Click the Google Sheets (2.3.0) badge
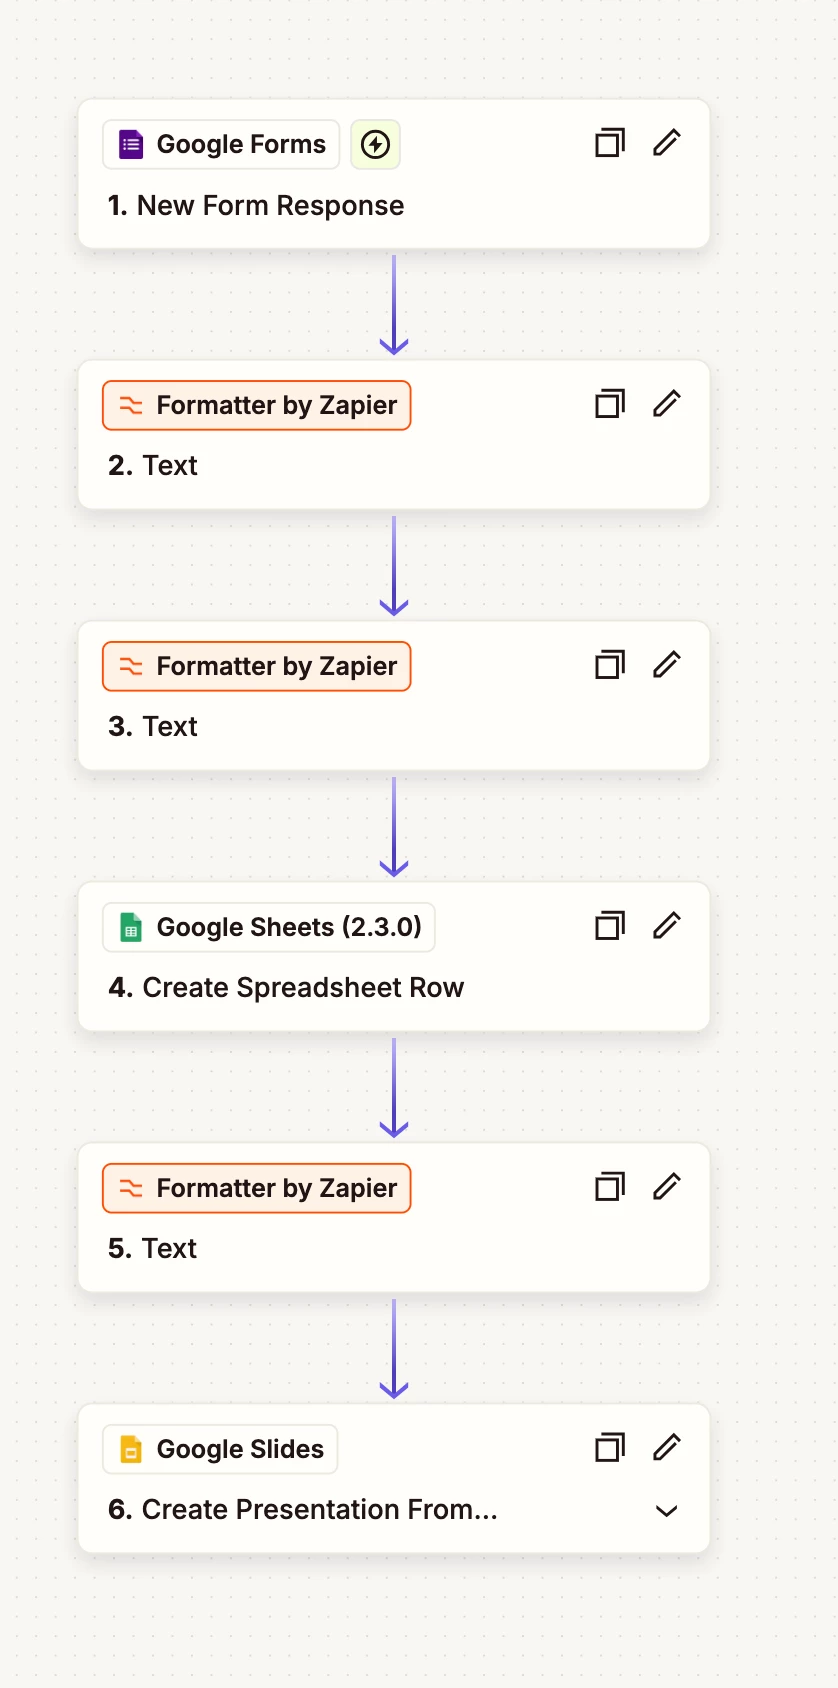838x1688 pixels. tap(269, 927)
